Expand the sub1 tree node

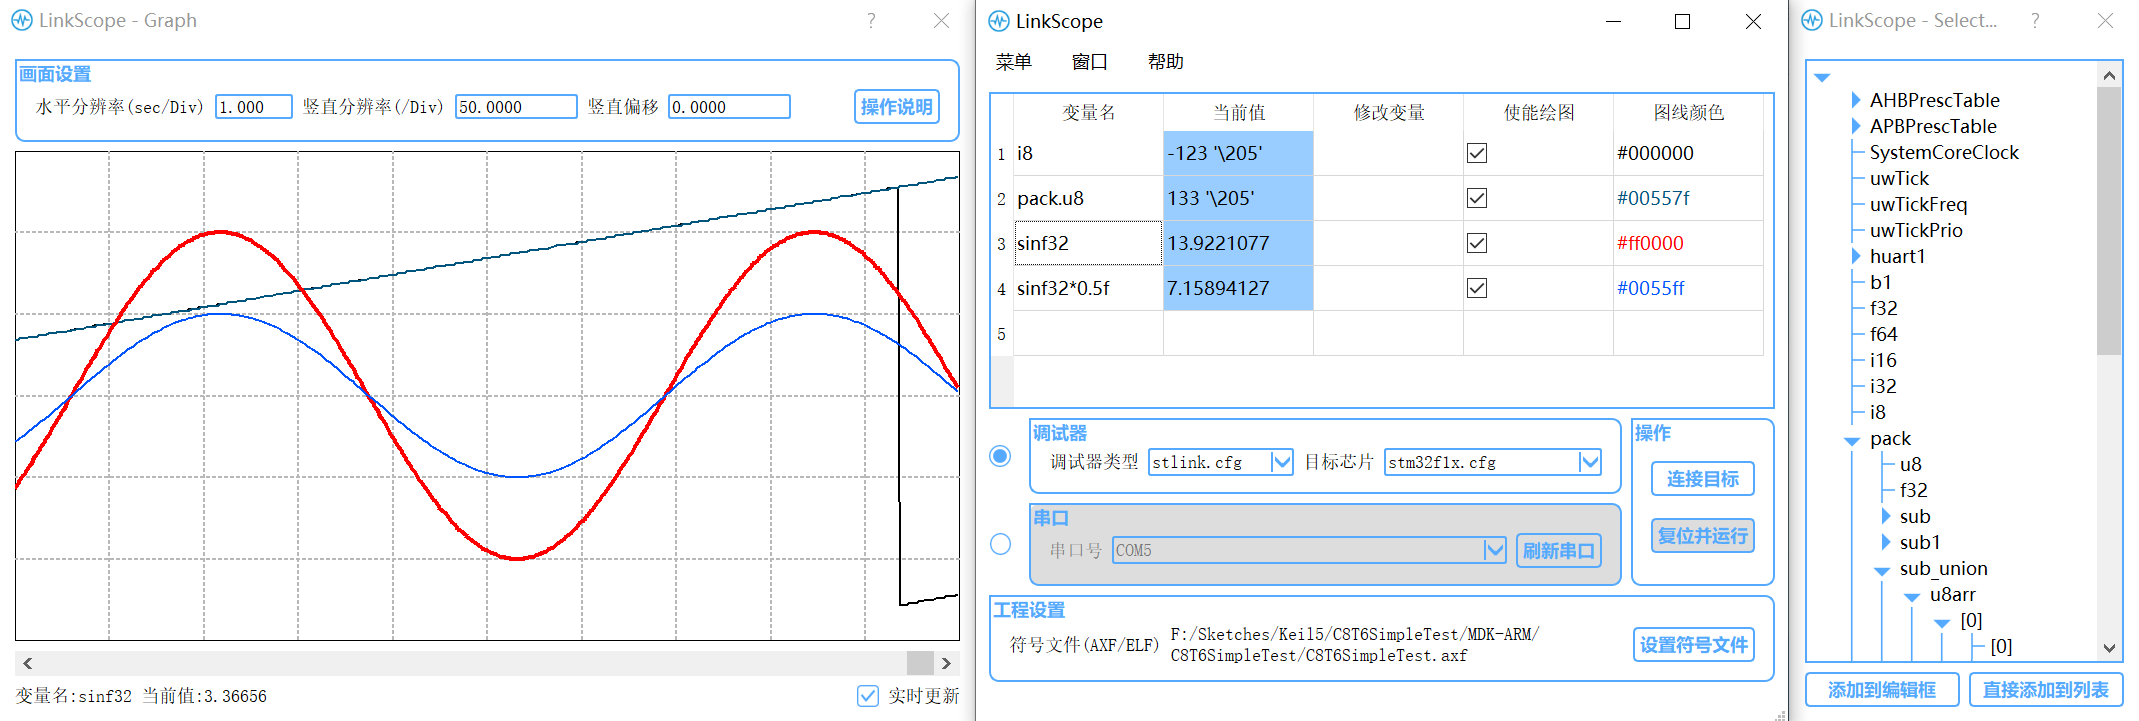point(1886,542)
